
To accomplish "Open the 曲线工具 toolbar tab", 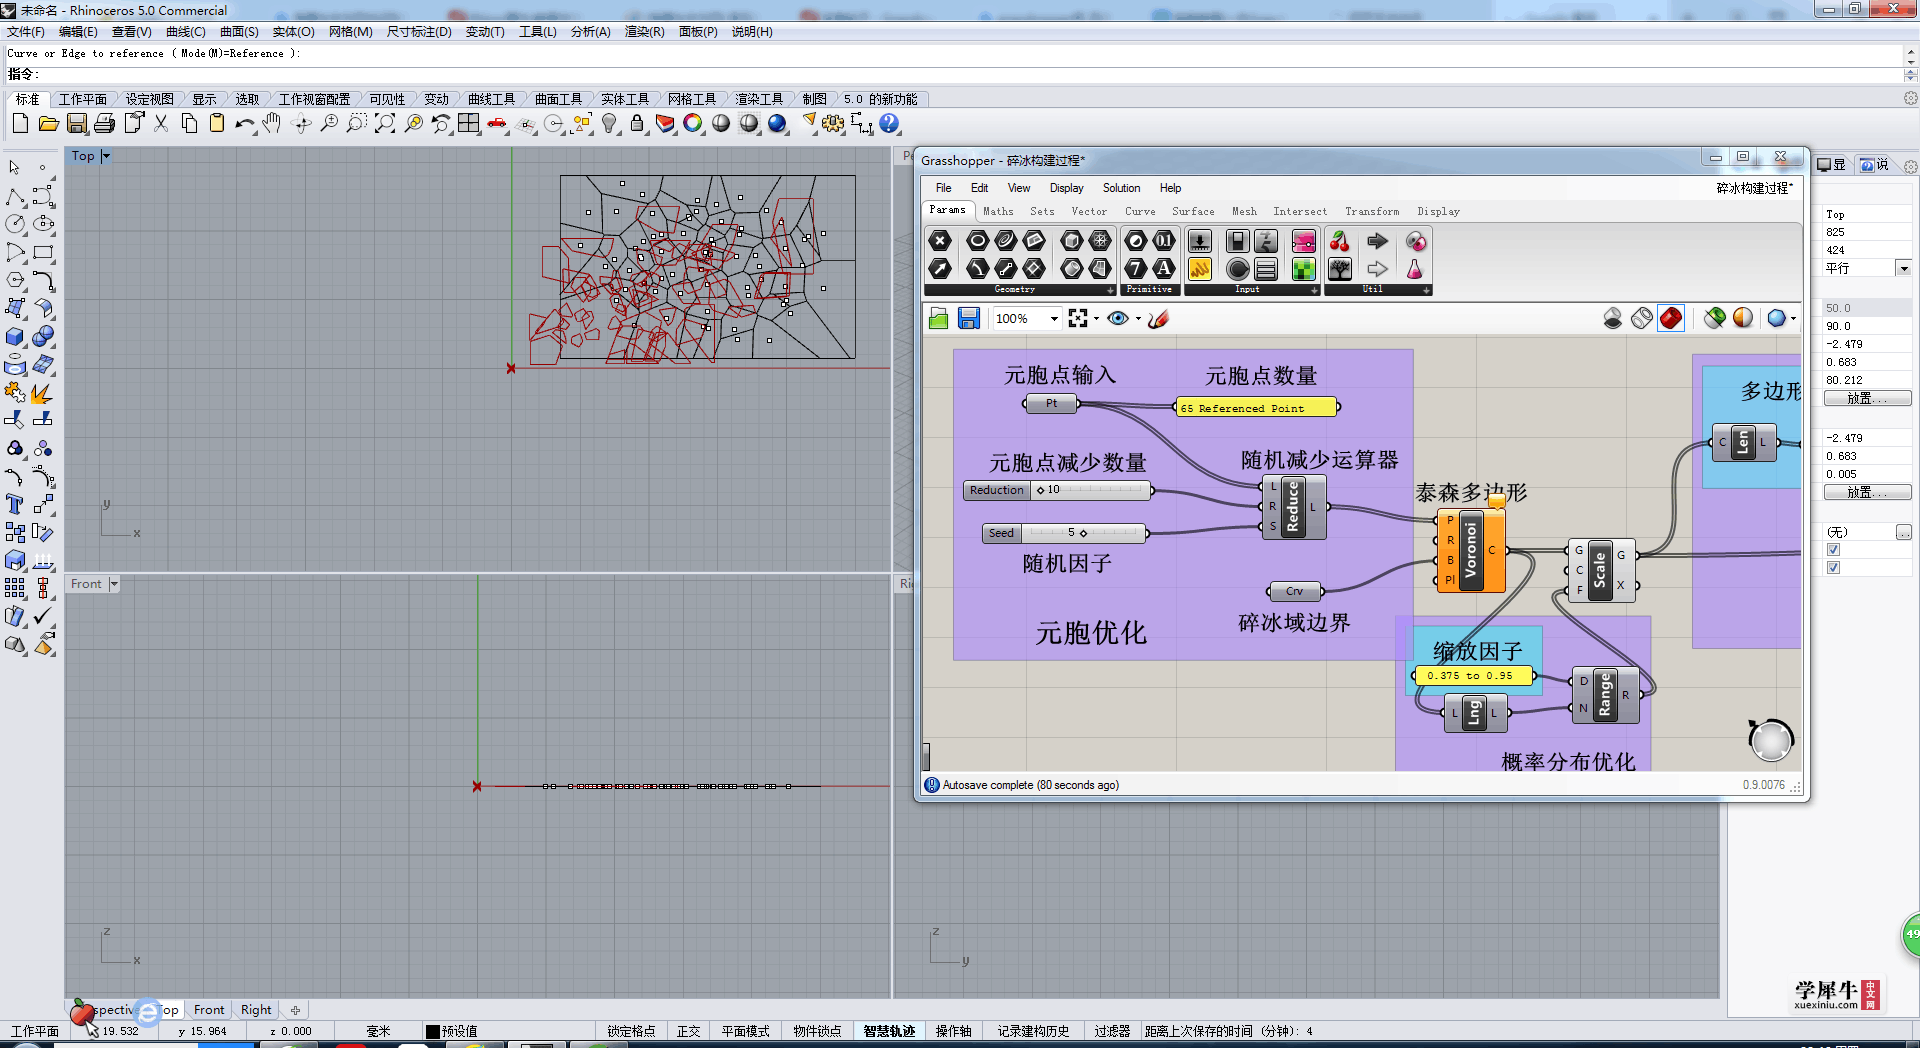I will [x=491, y=99].
